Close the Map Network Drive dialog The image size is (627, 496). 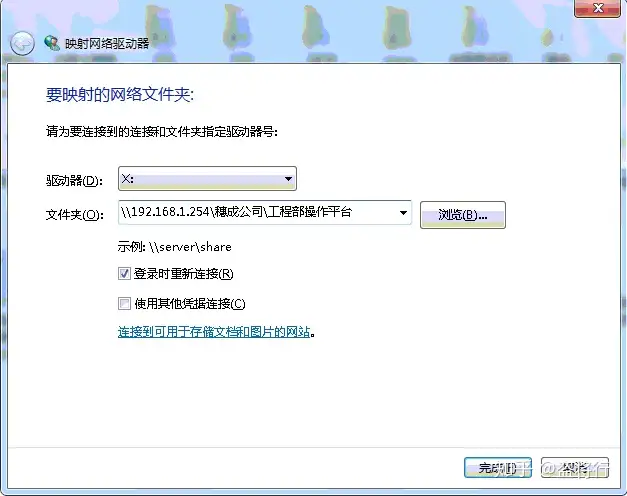(x=597, y=8)
